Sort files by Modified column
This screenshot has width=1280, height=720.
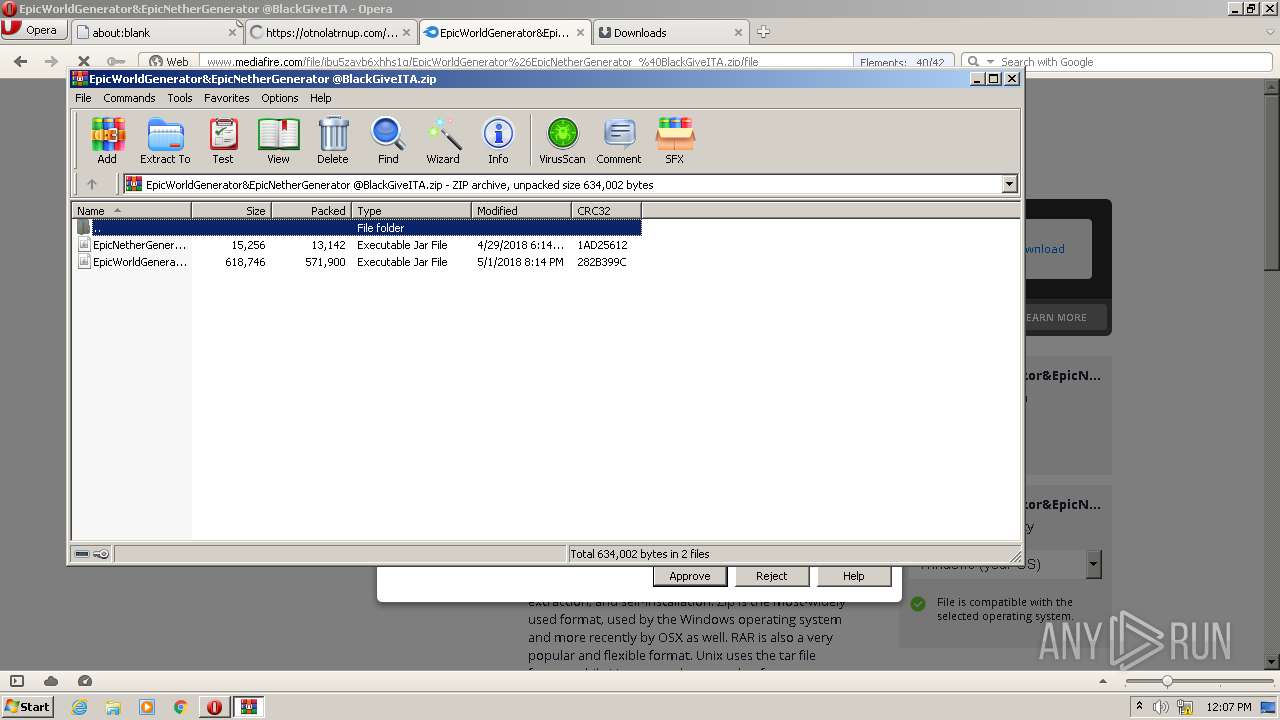[521, 210]
